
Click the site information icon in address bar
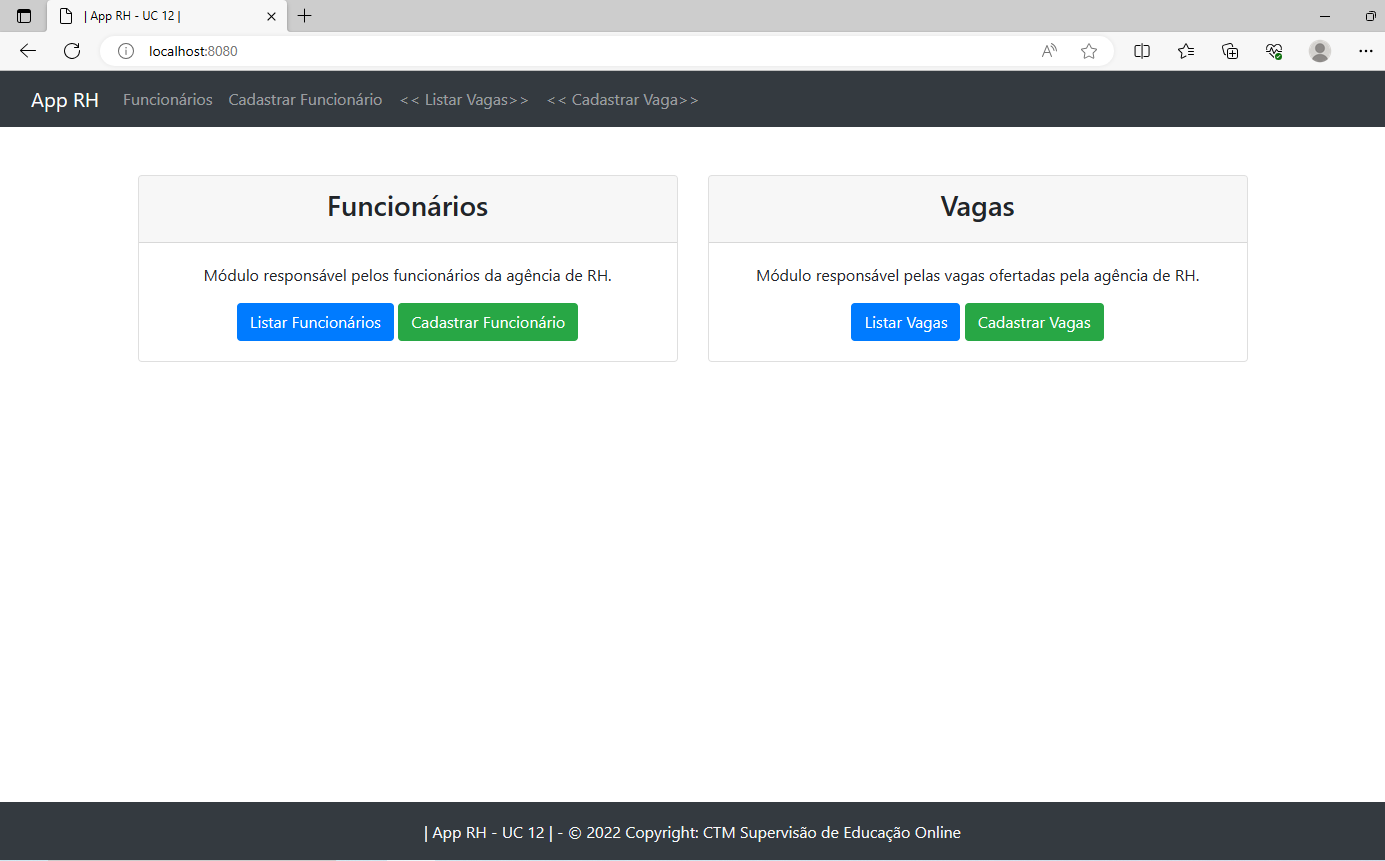(125, 51)
